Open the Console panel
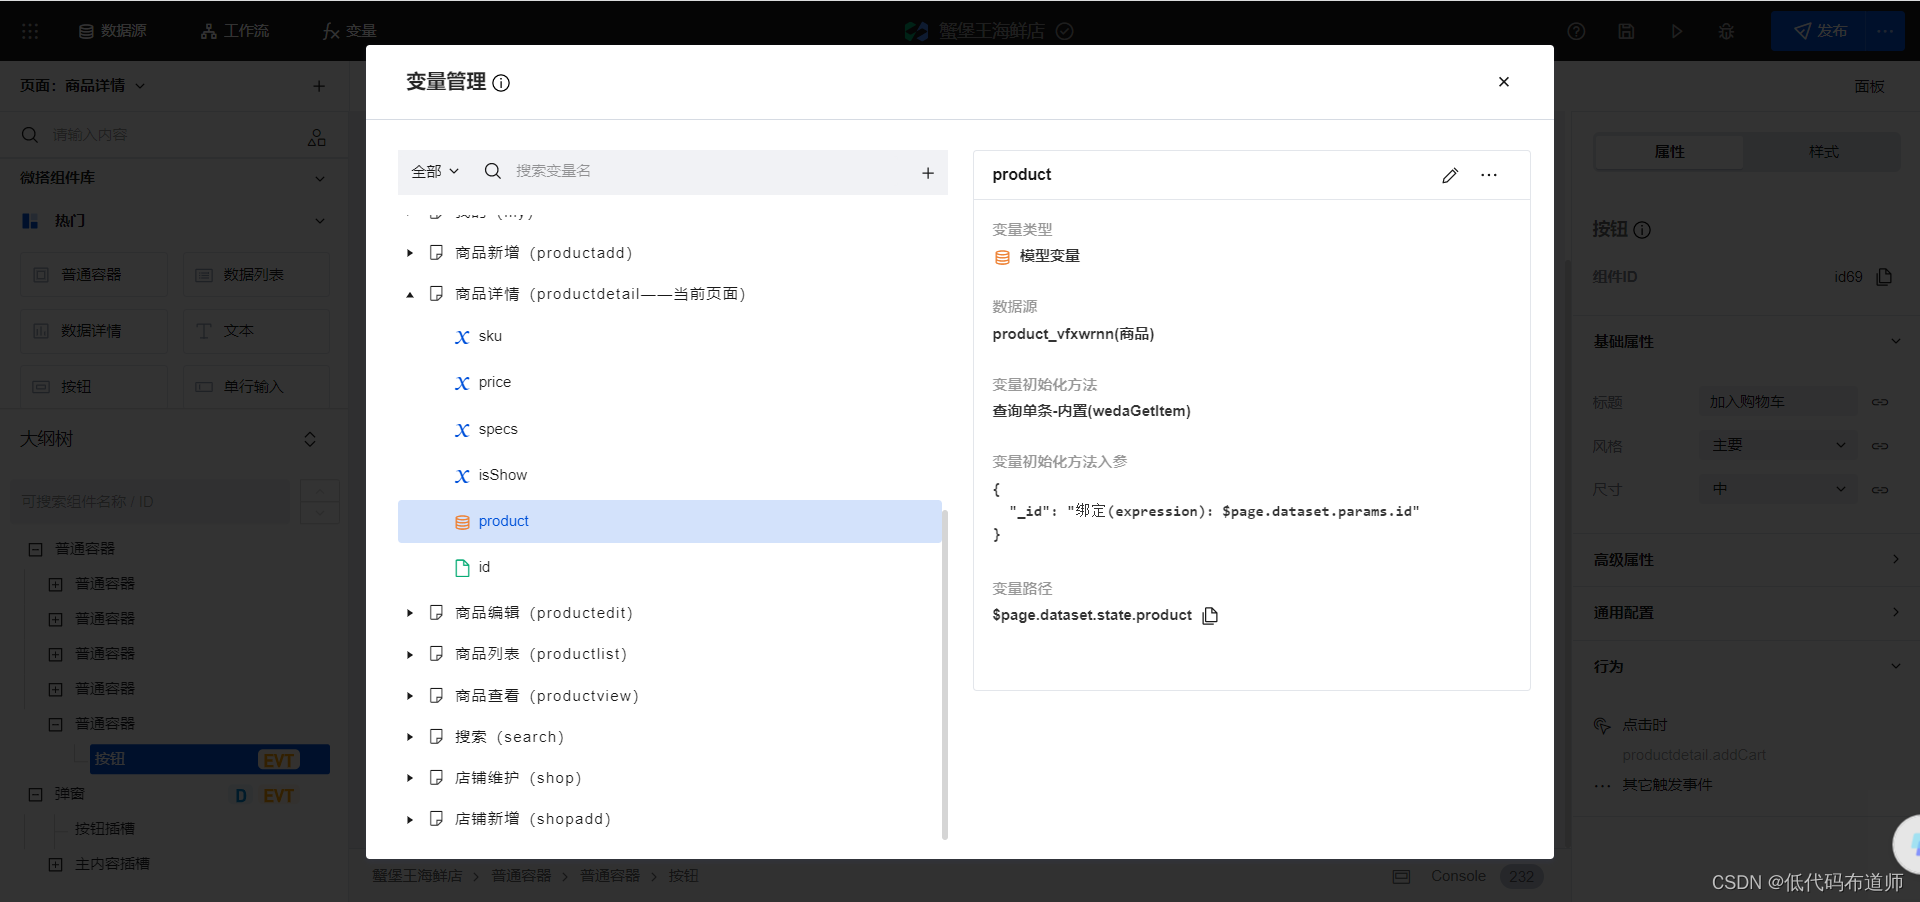This screenshot has width=1920, height=902. (x=1458, y=876)
